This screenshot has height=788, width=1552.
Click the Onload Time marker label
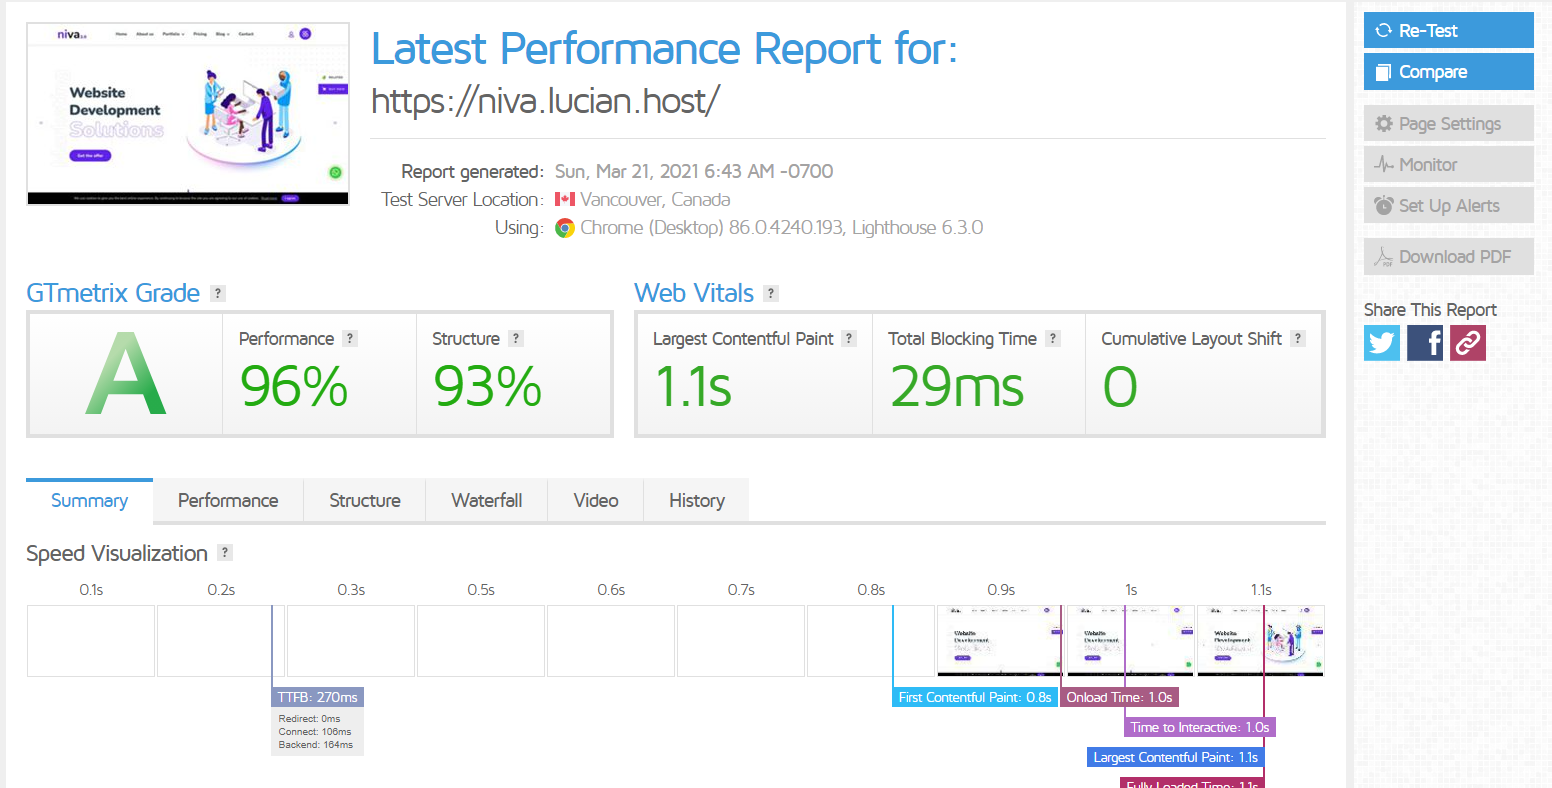coord(1120,697)
